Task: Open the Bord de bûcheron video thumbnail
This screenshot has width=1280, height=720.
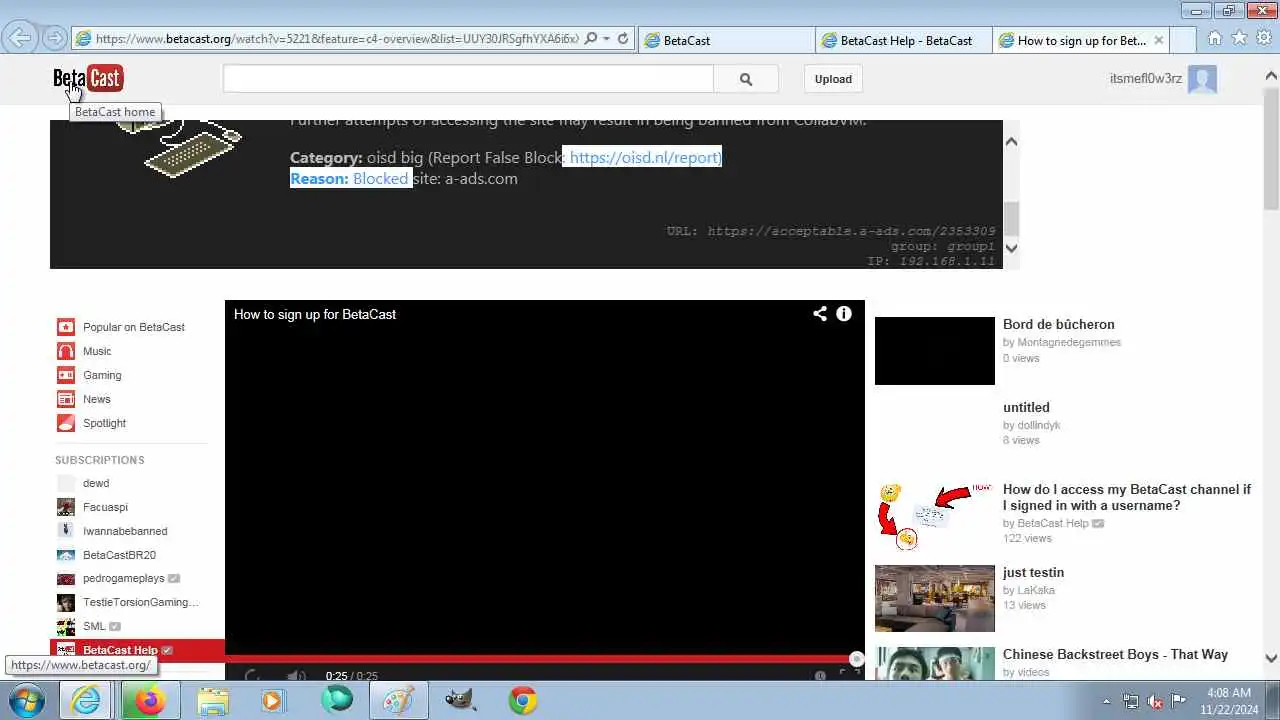Action: click(935, 351)
